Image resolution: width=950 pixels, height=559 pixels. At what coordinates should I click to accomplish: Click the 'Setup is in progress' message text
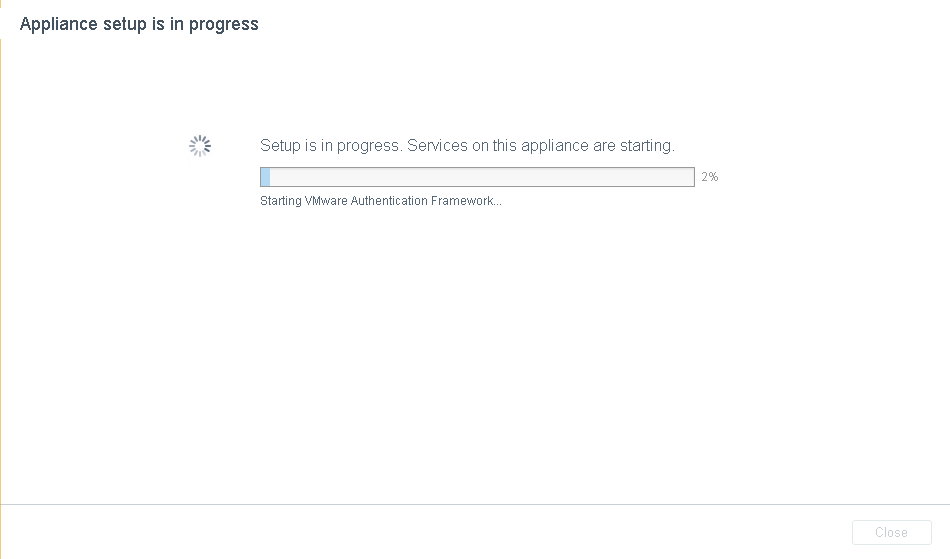[x=330, y=146]
